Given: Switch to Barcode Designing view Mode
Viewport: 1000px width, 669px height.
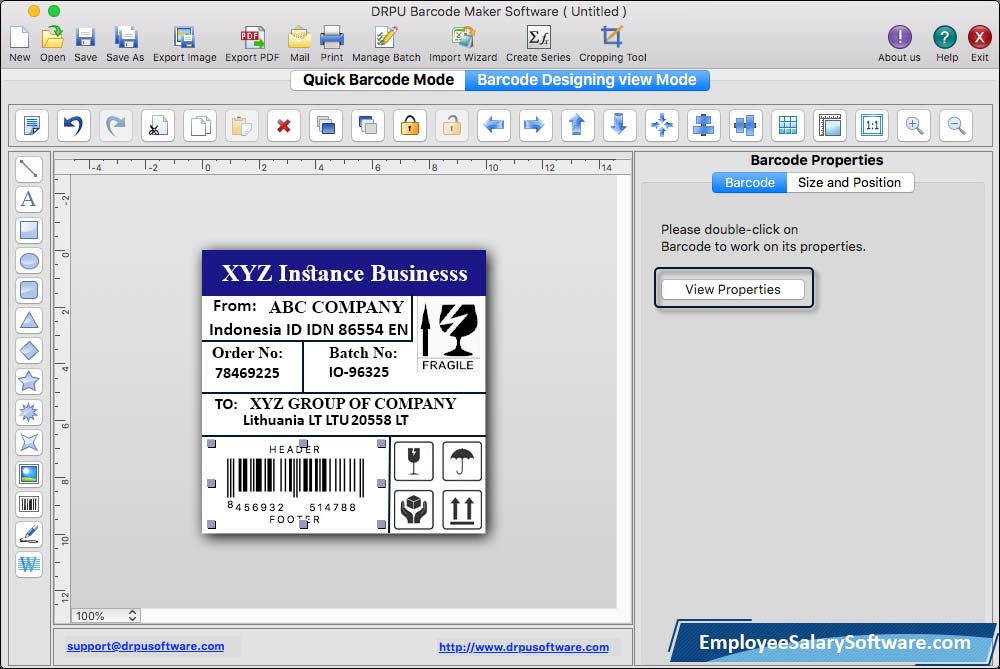Looking at the screenshot, I should (587, 80).
